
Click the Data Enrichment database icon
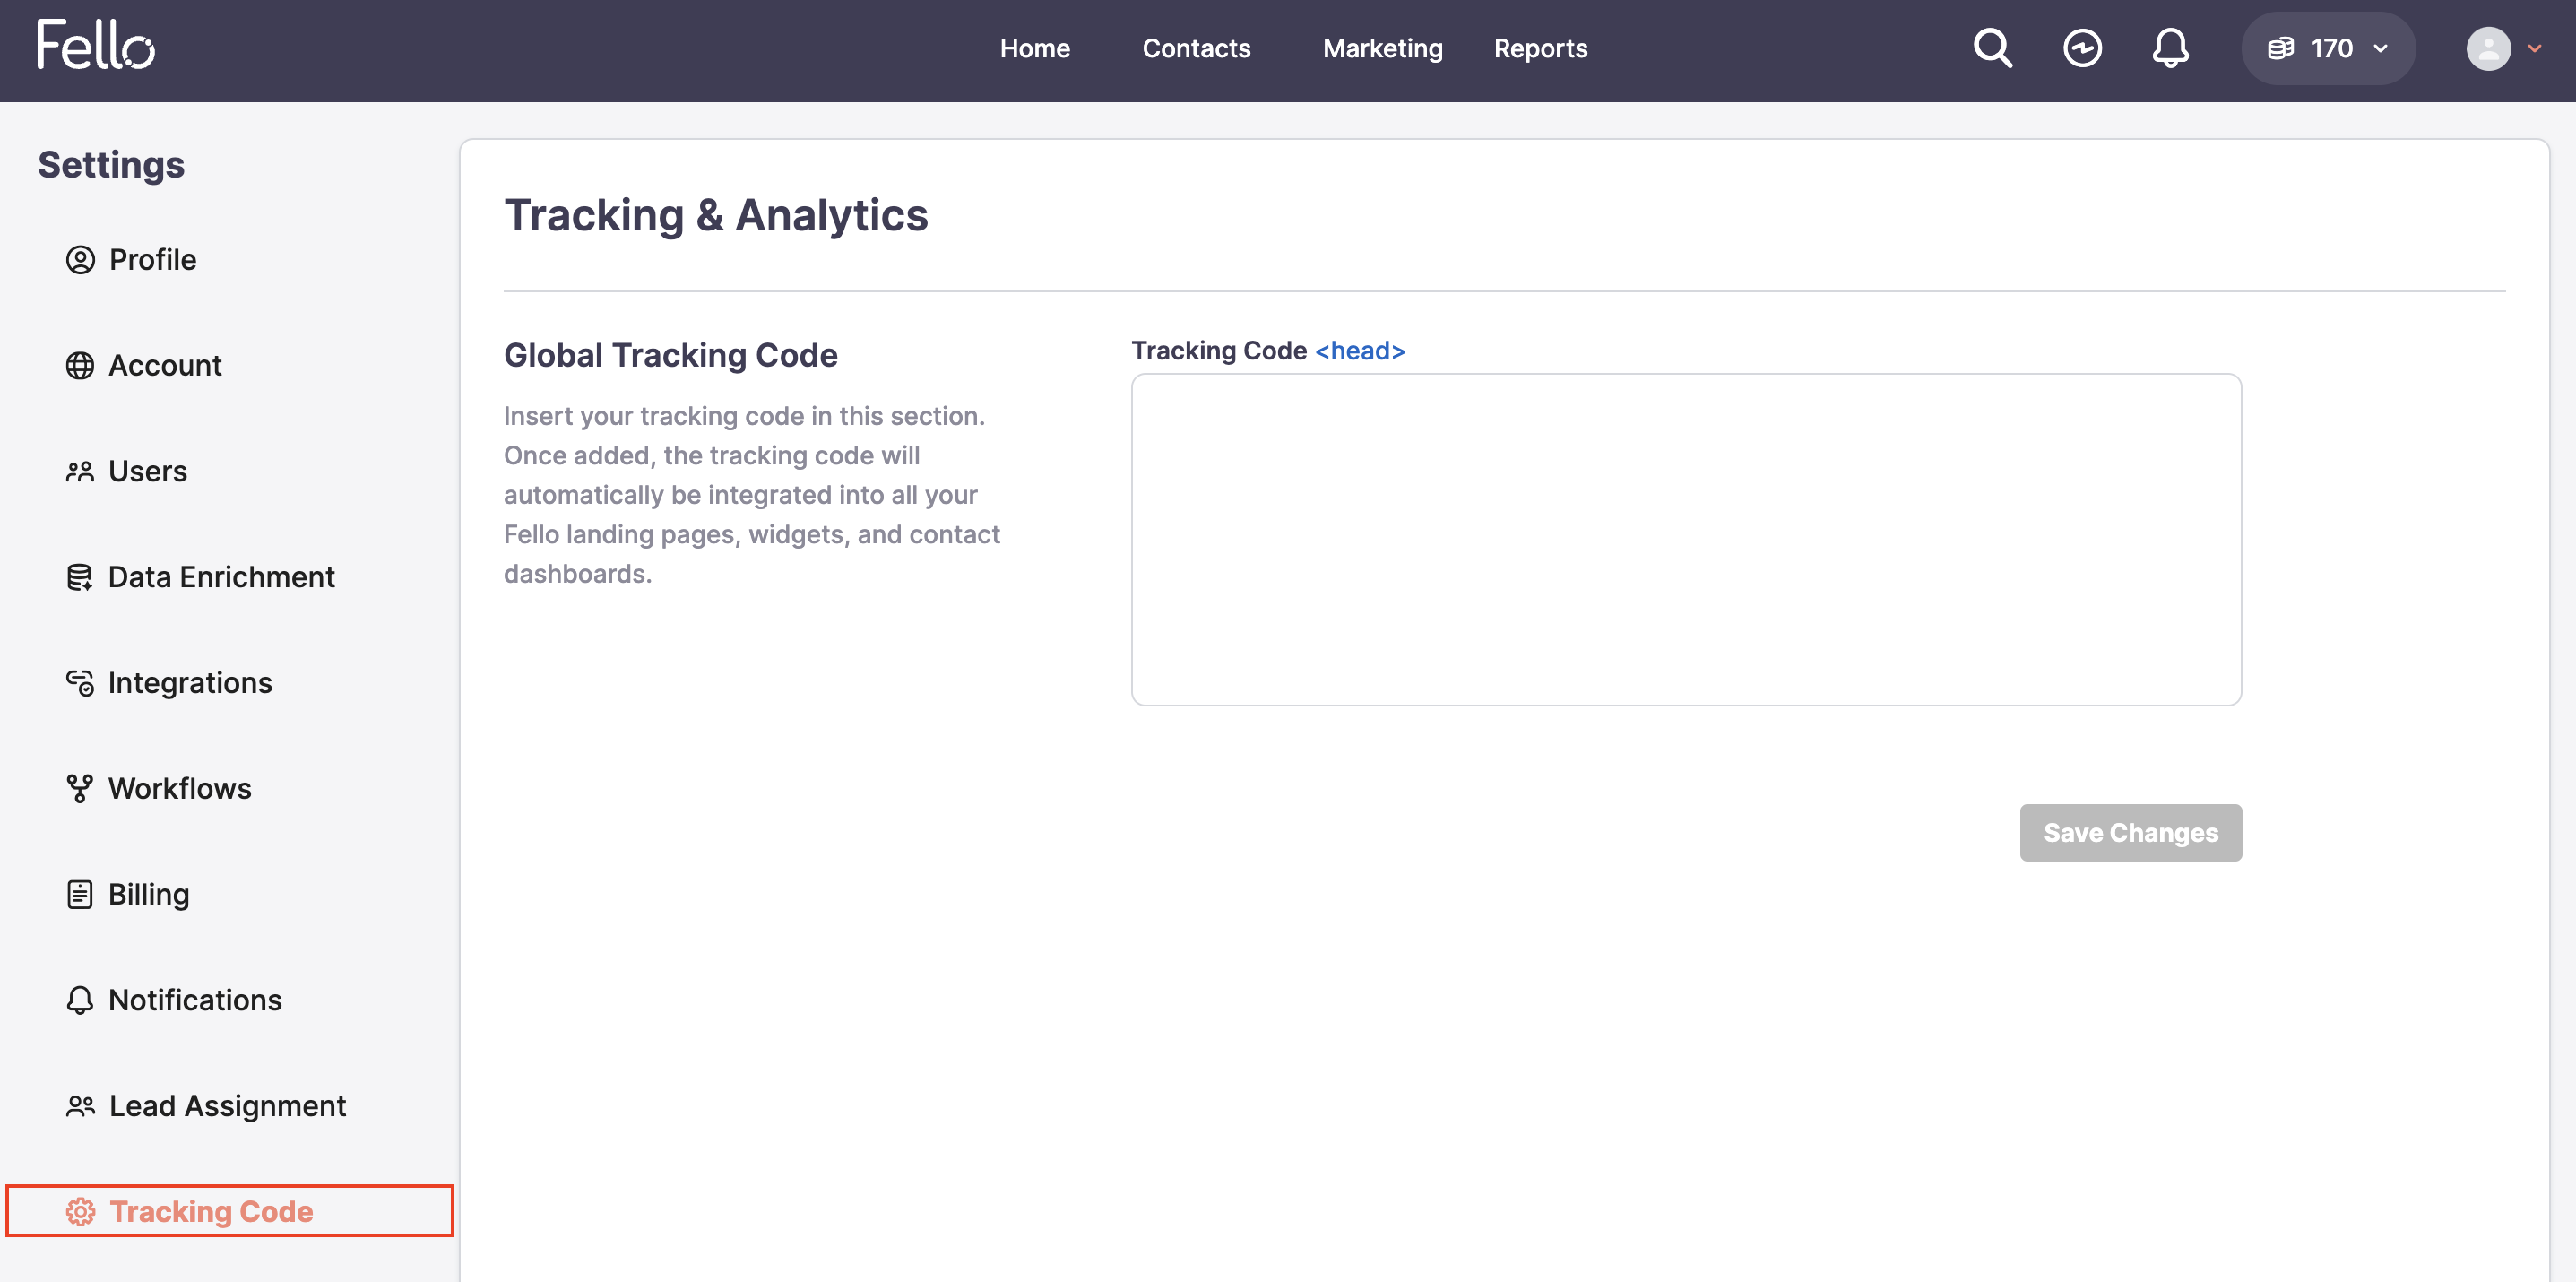pyautogui.click(x=80, y=578)
